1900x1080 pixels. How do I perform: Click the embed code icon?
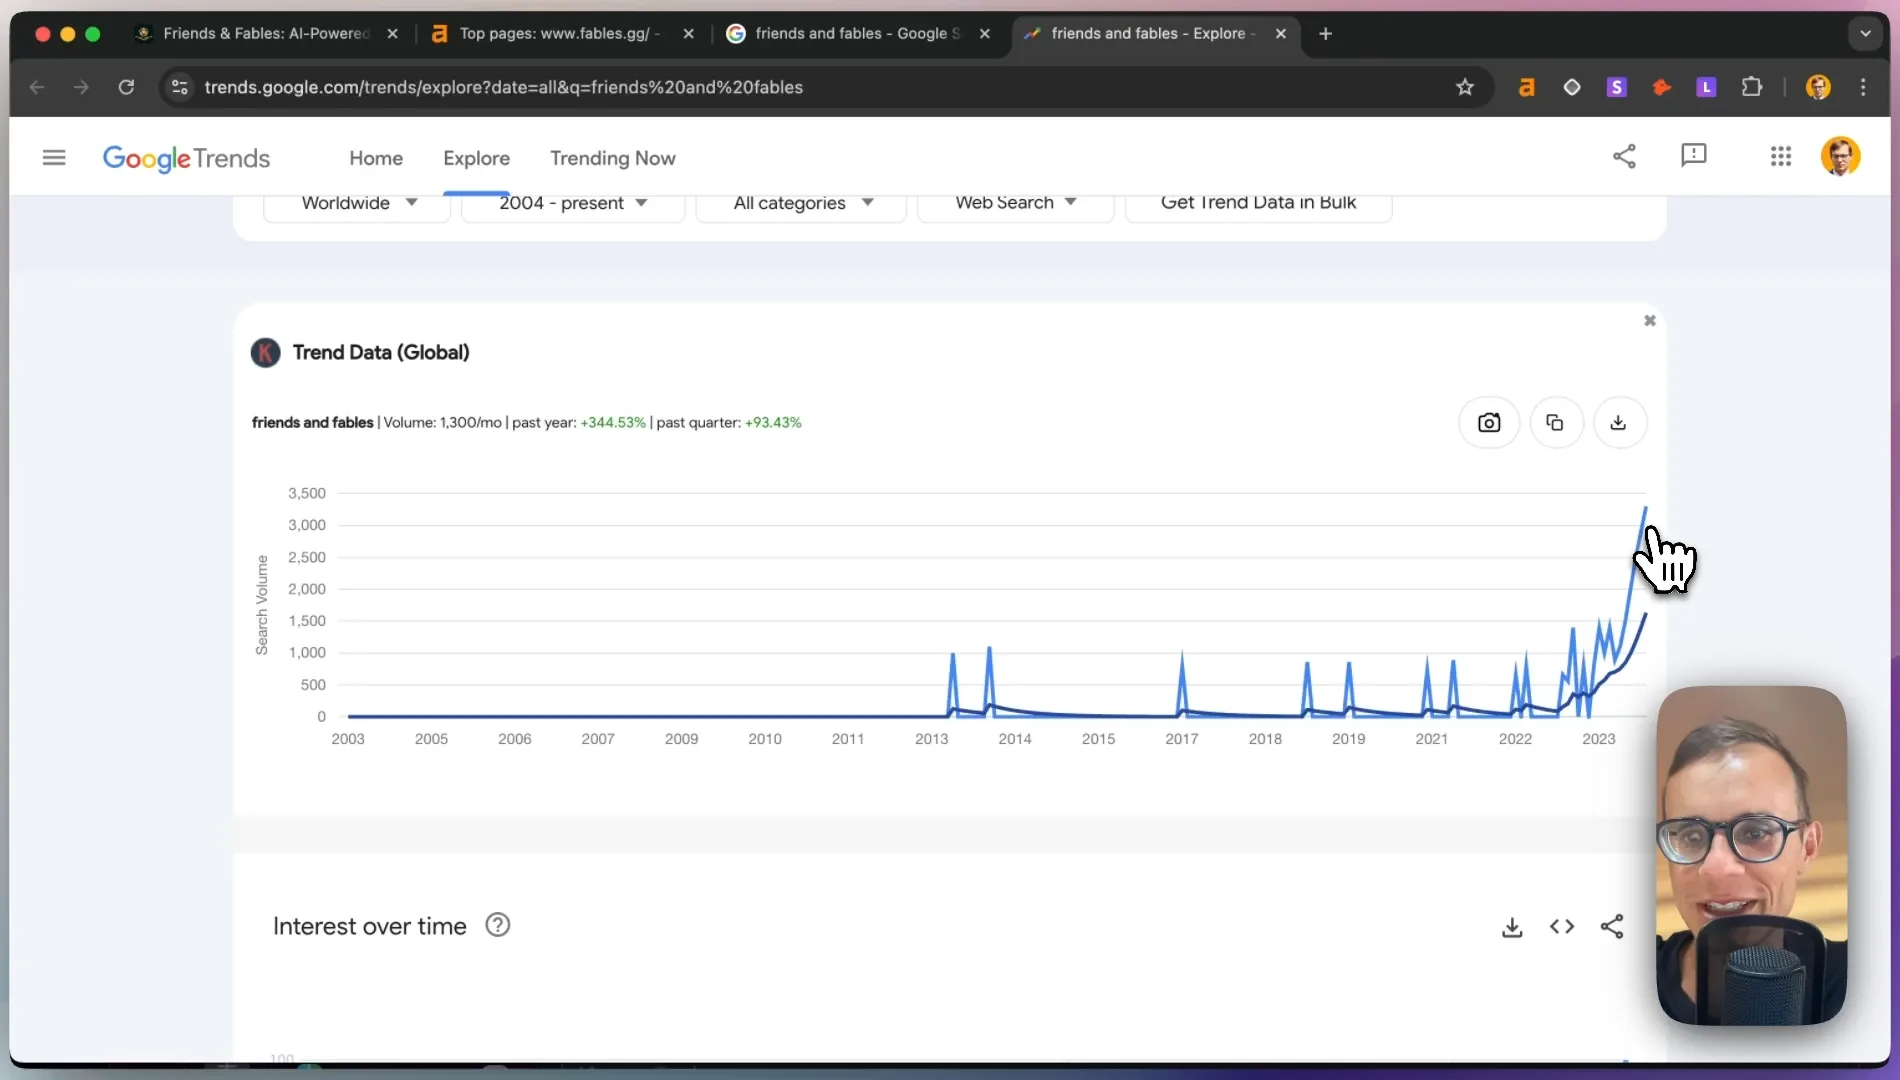click(x=1562, y=927)
